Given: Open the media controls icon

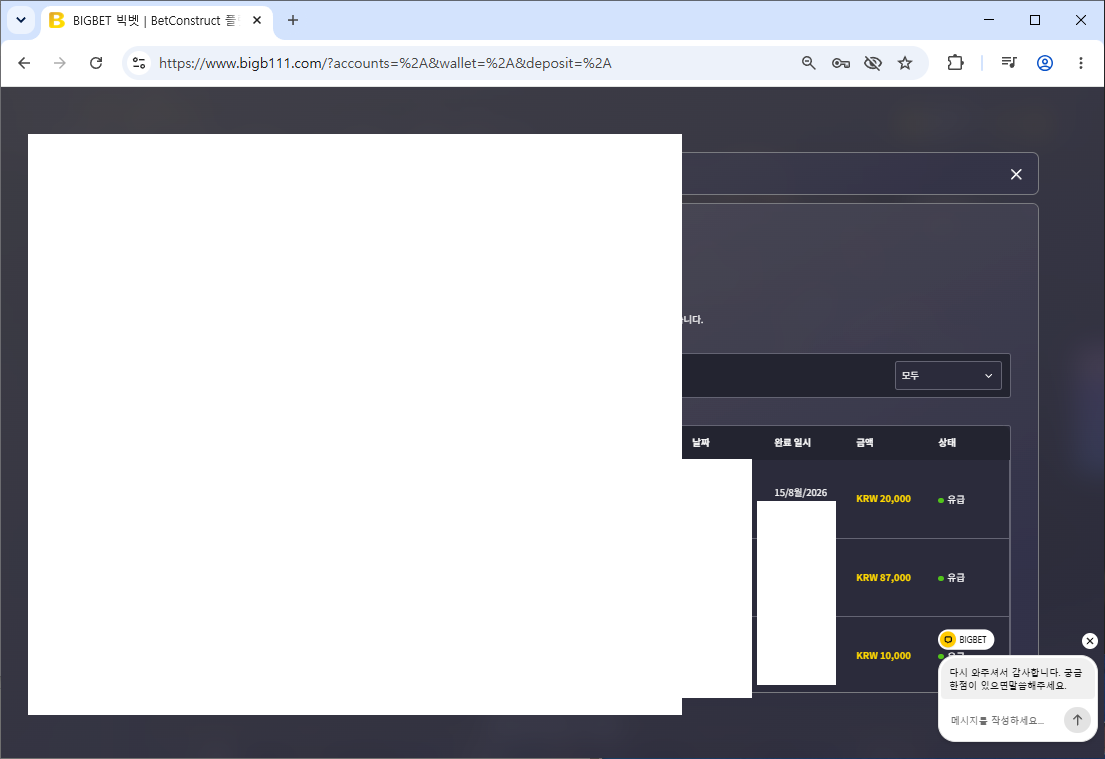Looking at the screenshot, I should [x=1008, y=63].
